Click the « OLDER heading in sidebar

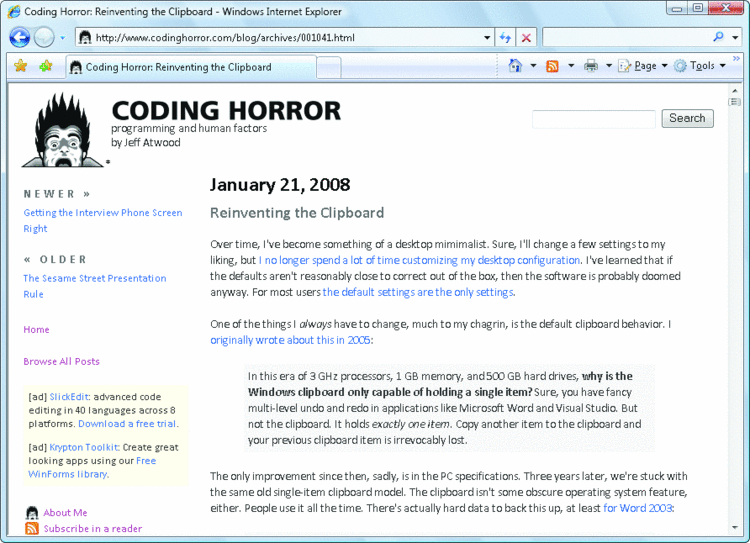pos(55,259)
